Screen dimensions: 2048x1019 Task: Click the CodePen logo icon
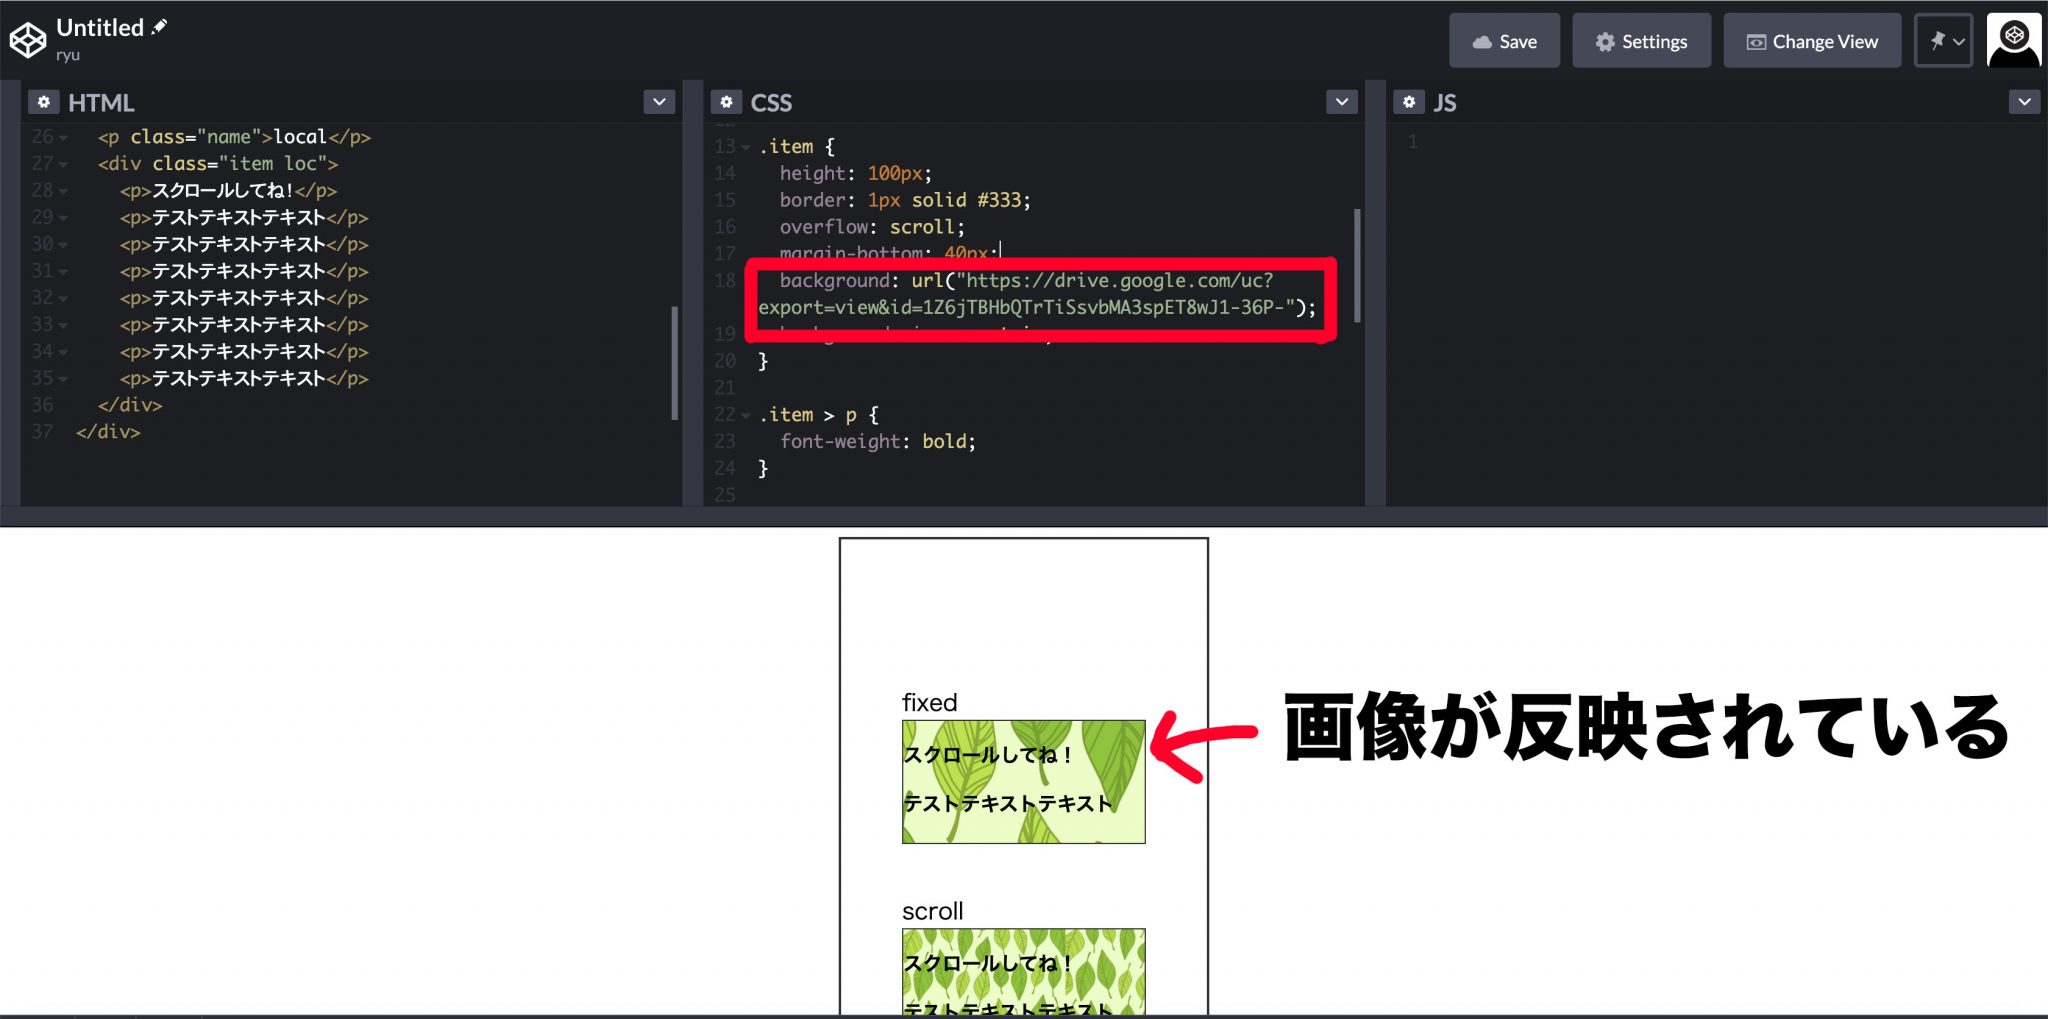click(x=26, y=39)
